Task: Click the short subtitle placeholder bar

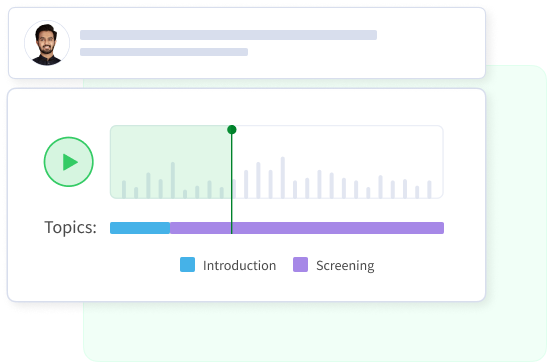Action: (164, 52)
